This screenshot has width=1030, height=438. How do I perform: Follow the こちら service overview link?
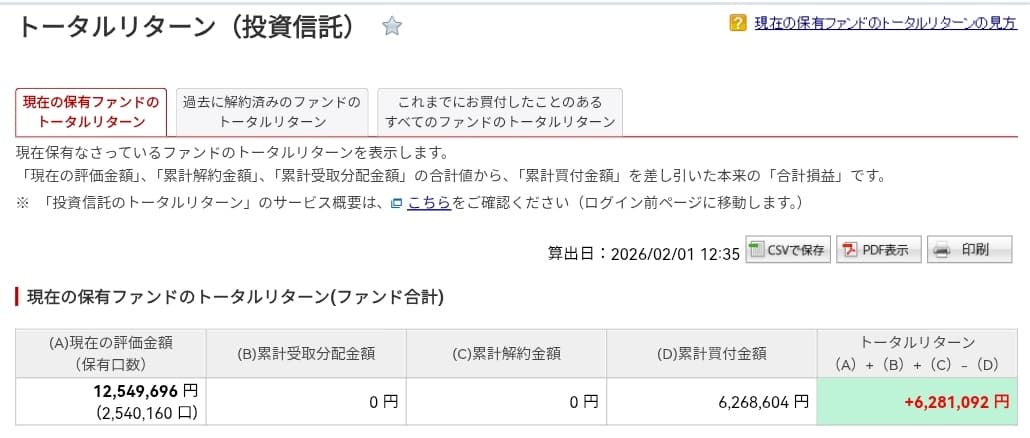(429, 203)
